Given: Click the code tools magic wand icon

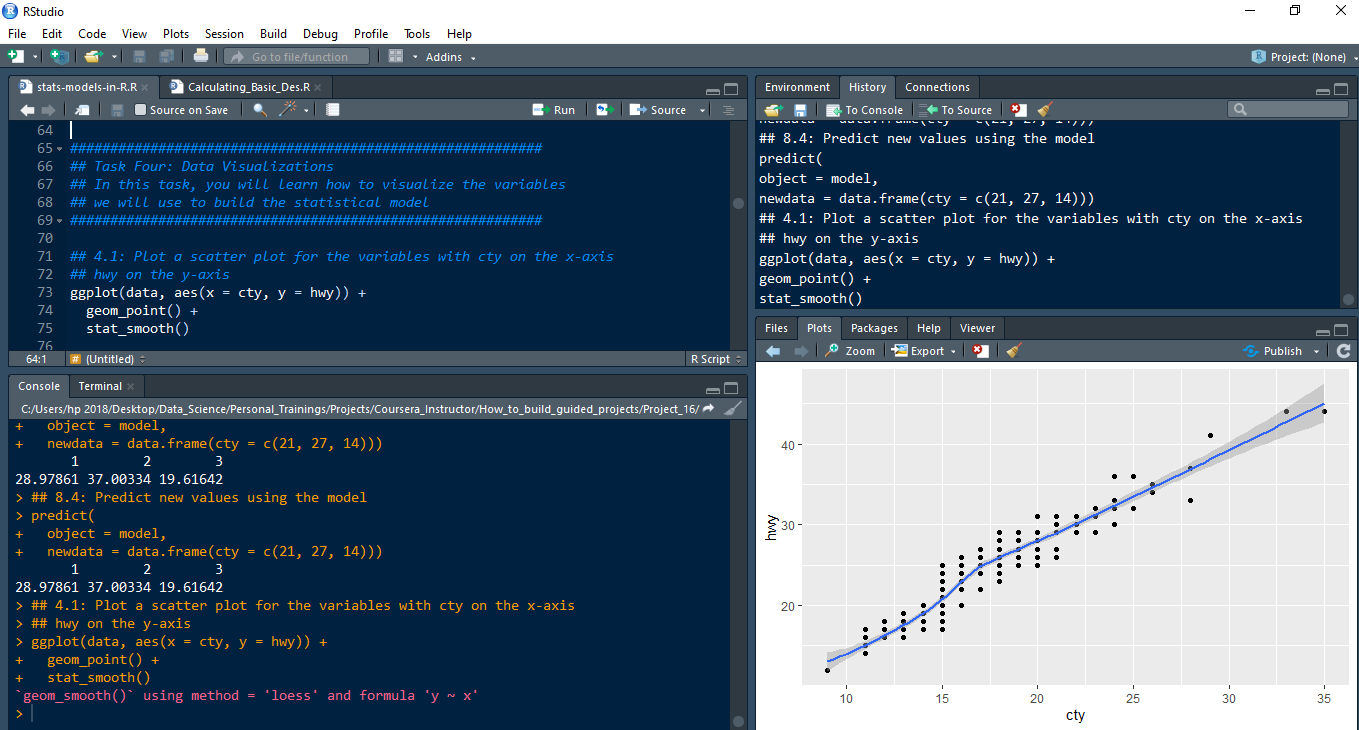Looking at the screenshot, I should [288, 110].
